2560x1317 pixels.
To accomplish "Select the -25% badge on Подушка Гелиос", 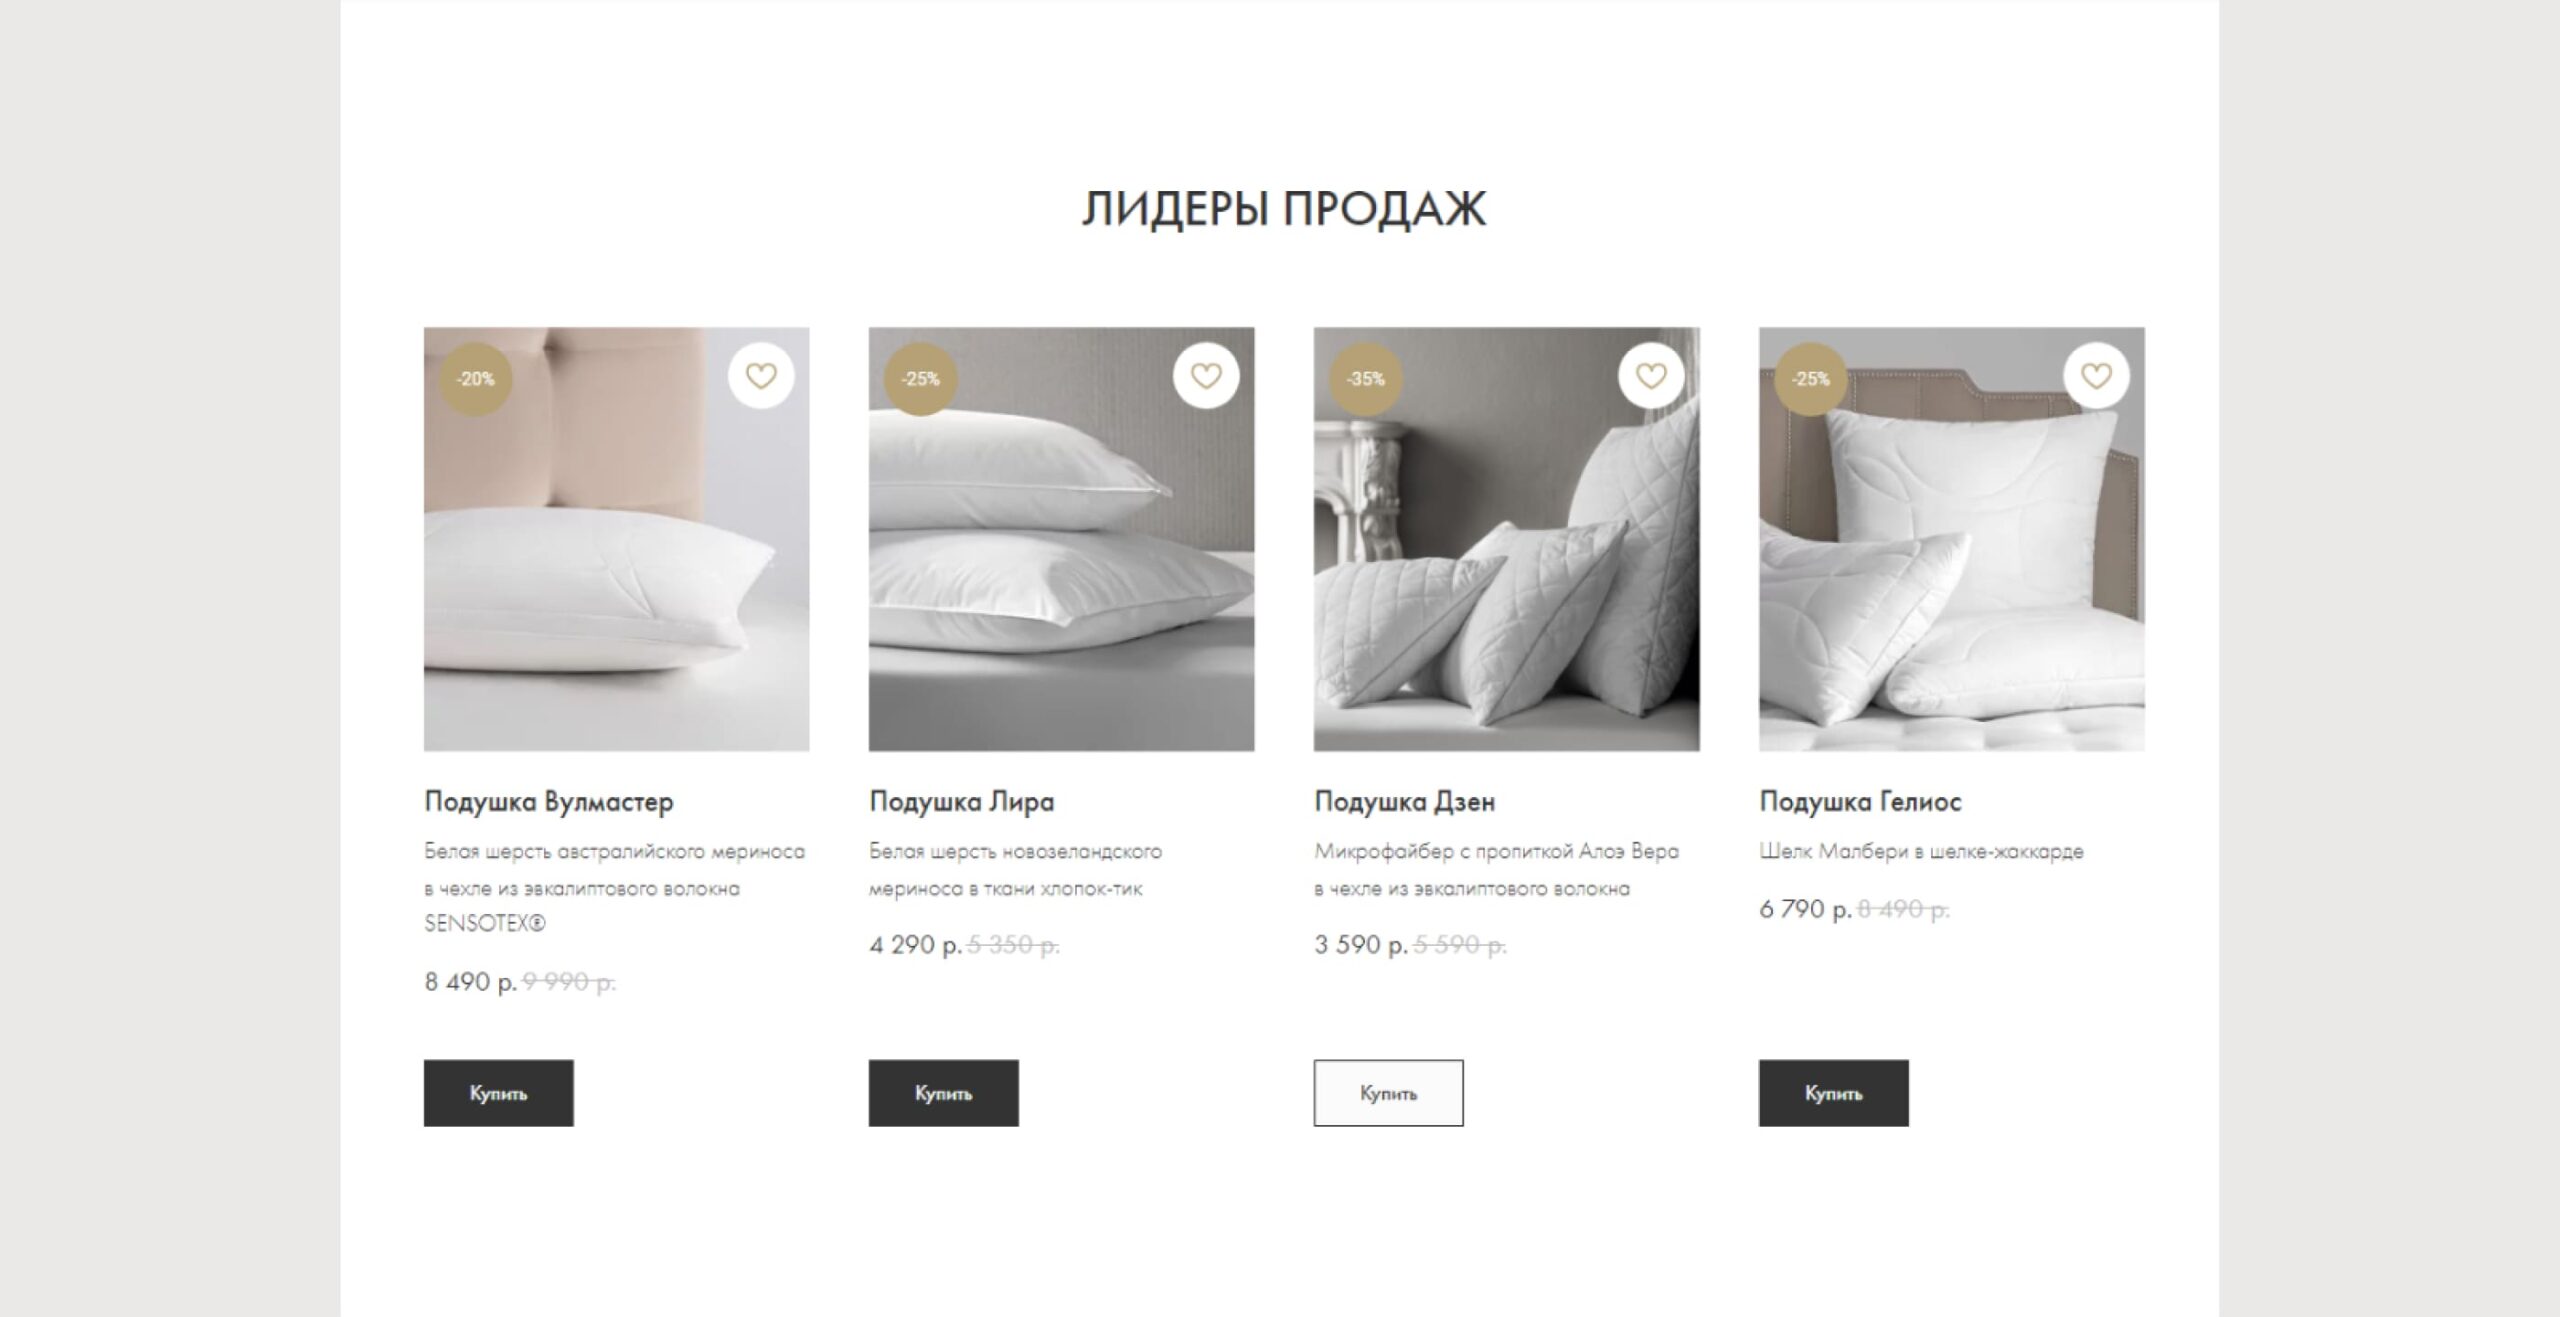I will (1810, 379).
